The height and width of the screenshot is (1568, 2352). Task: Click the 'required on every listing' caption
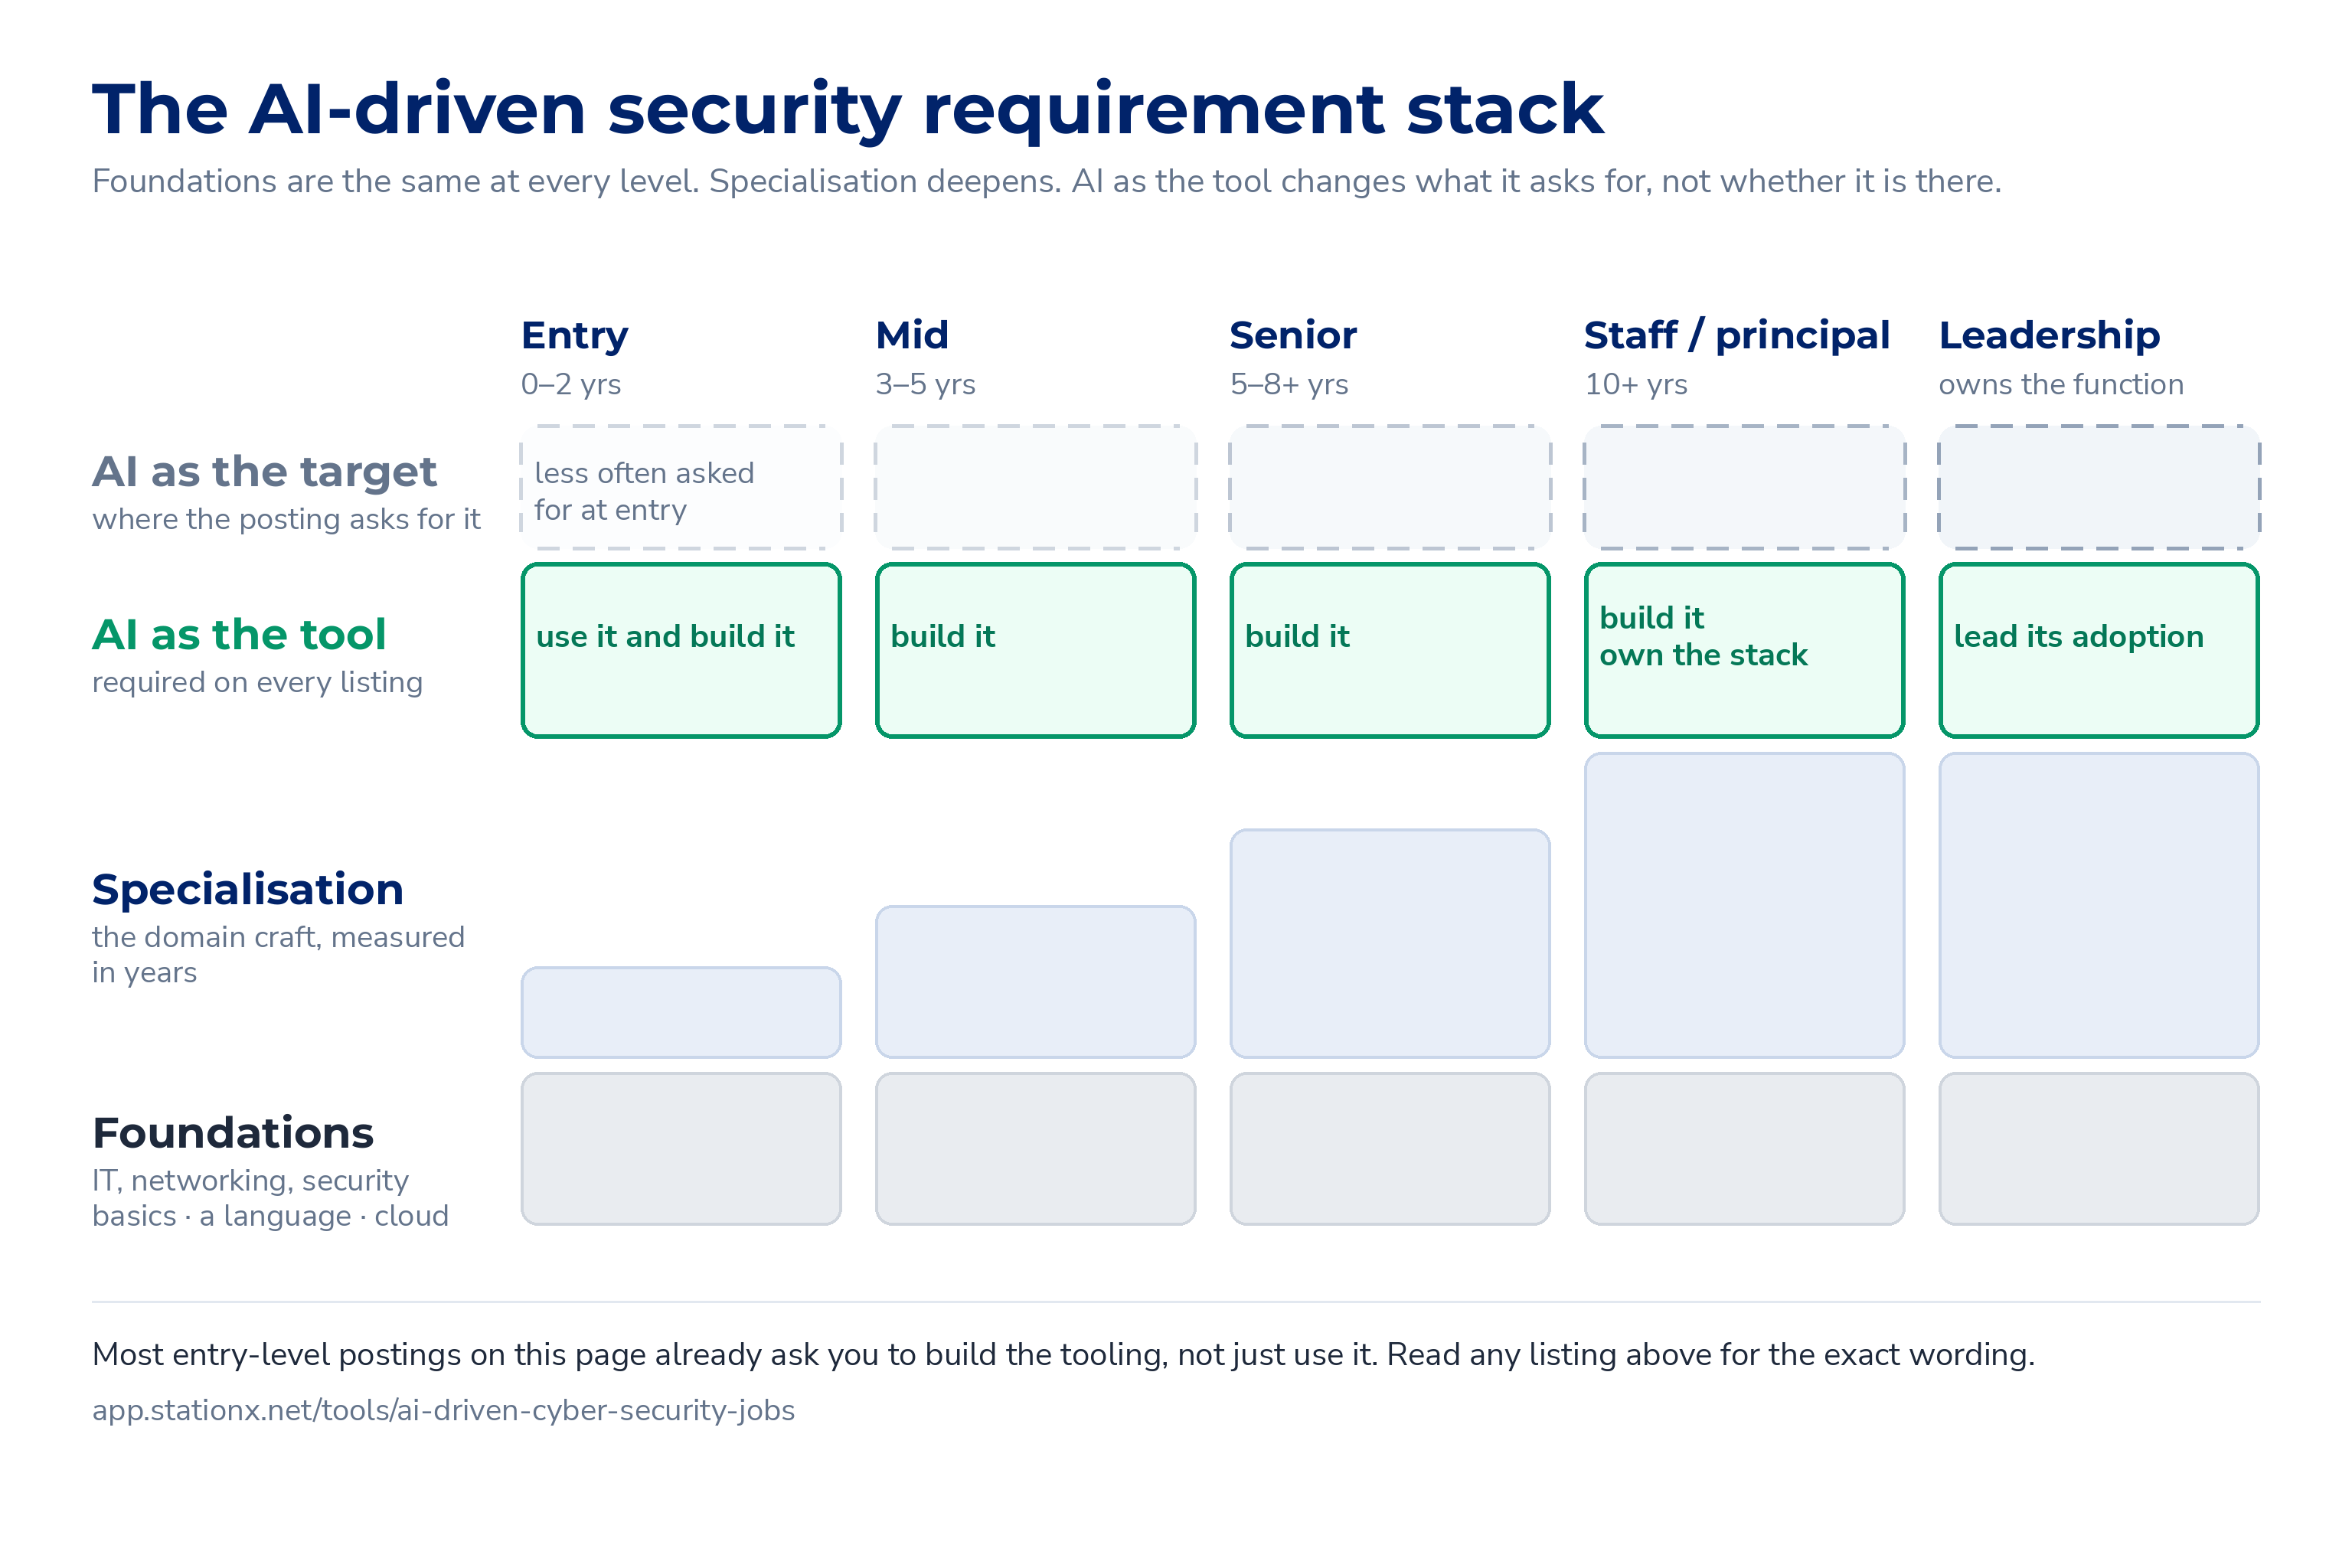tap(257, 682)
